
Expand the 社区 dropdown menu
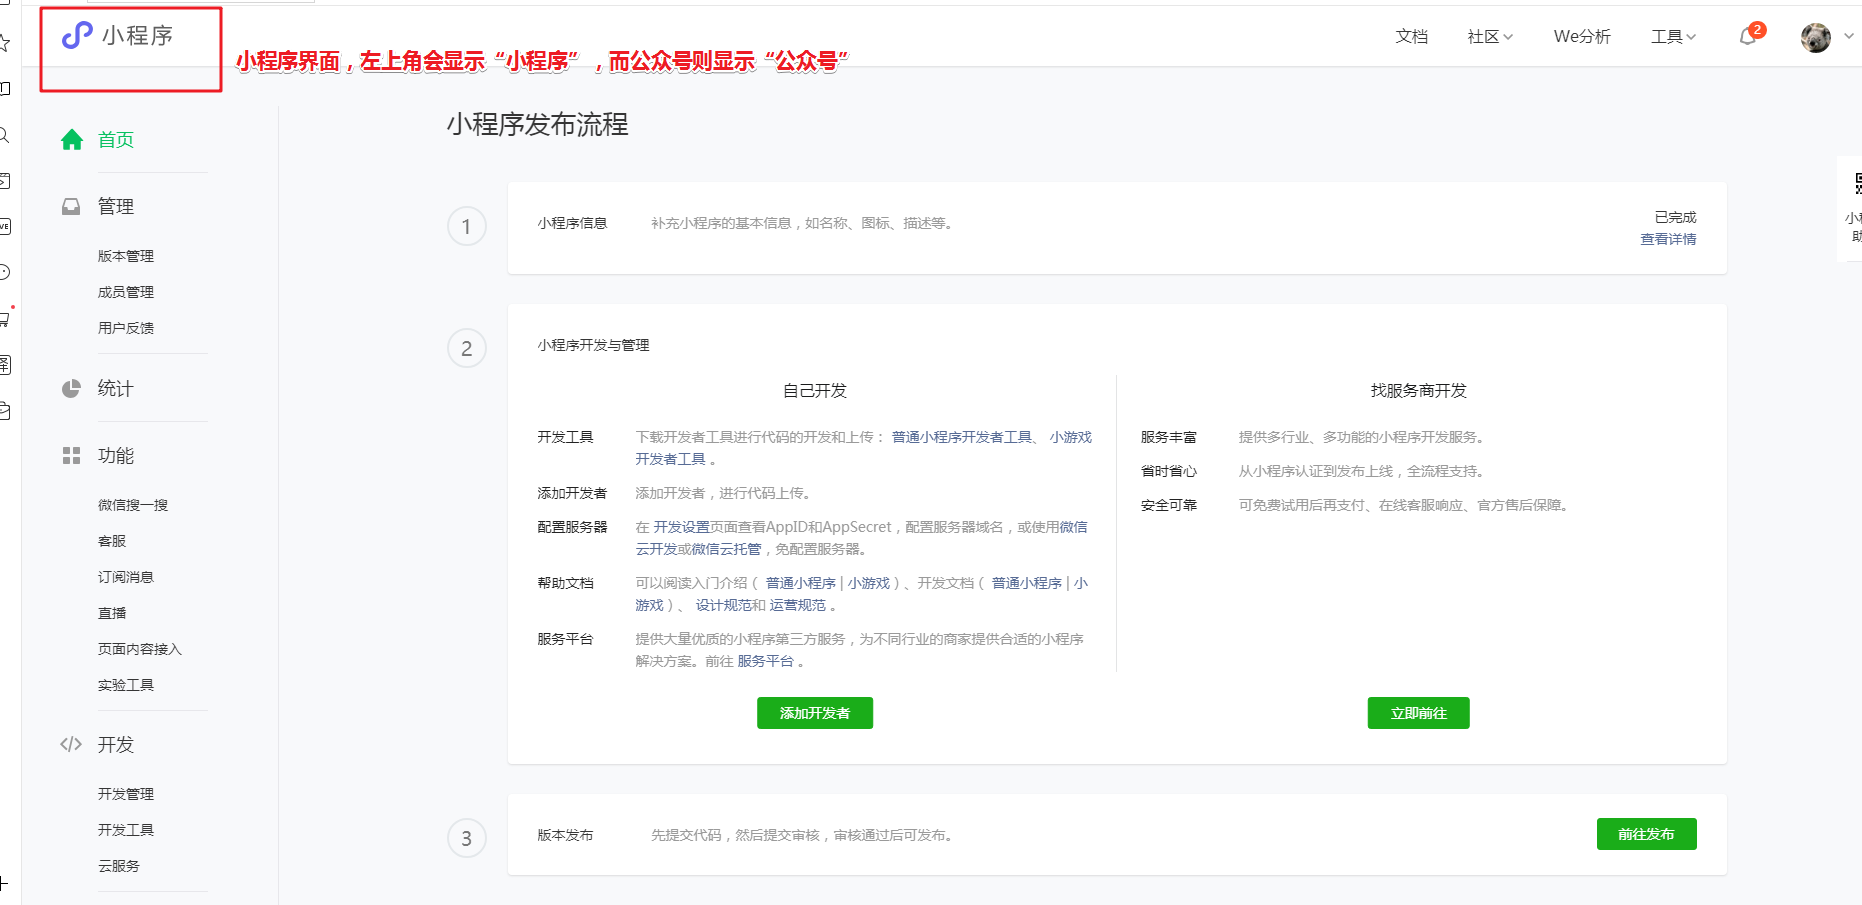[x=1490, y=37]
